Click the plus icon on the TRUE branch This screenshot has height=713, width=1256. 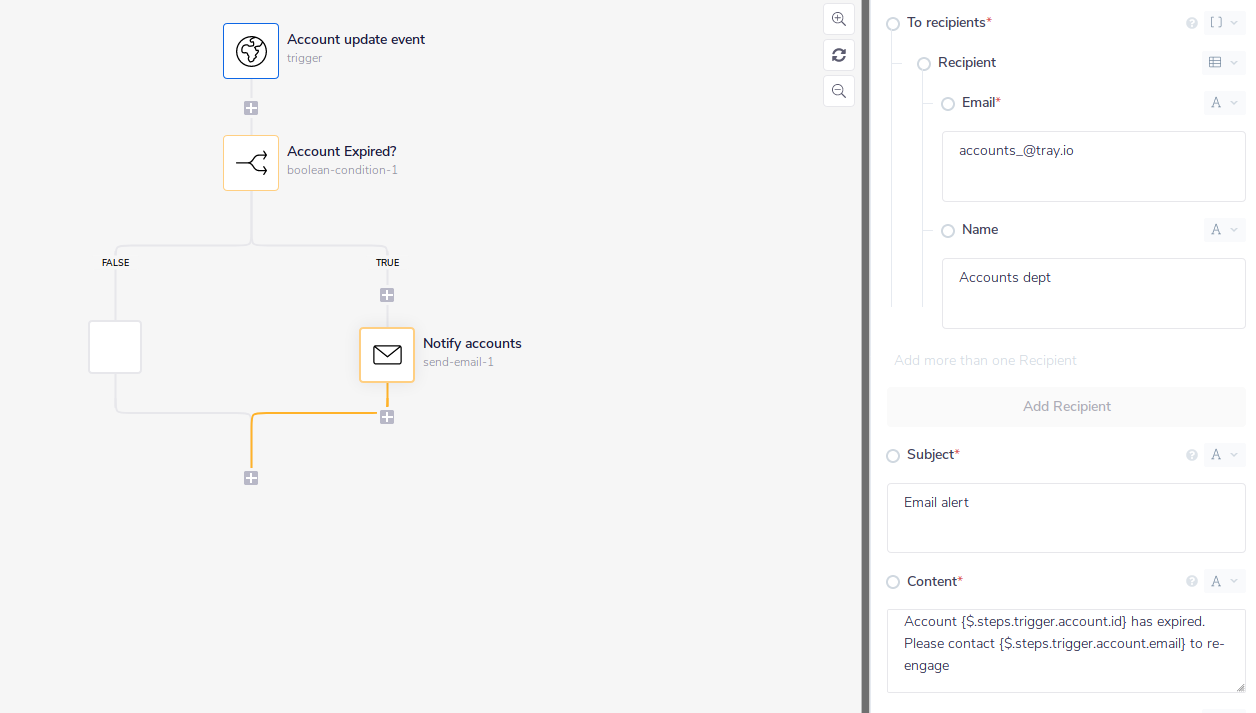coord(387,295)
